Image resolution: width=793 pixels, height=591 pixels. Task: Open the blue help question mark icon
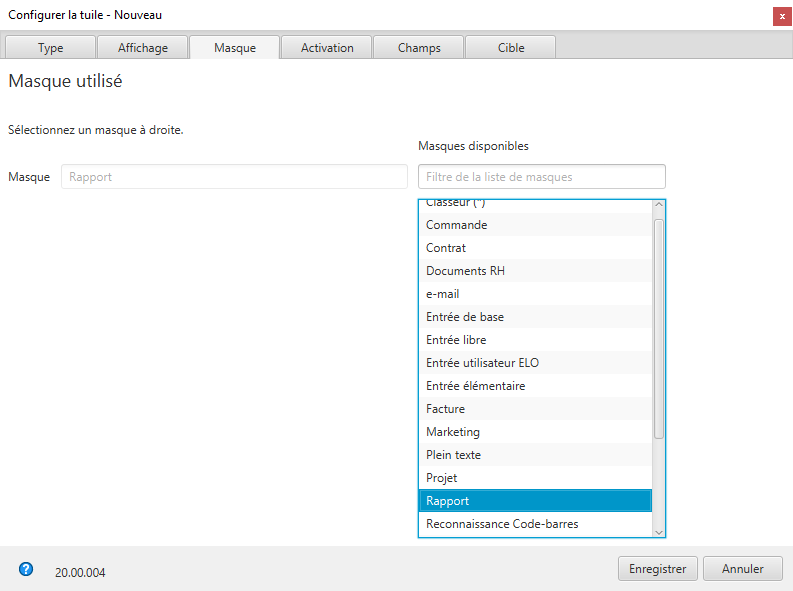pos(26,569)
